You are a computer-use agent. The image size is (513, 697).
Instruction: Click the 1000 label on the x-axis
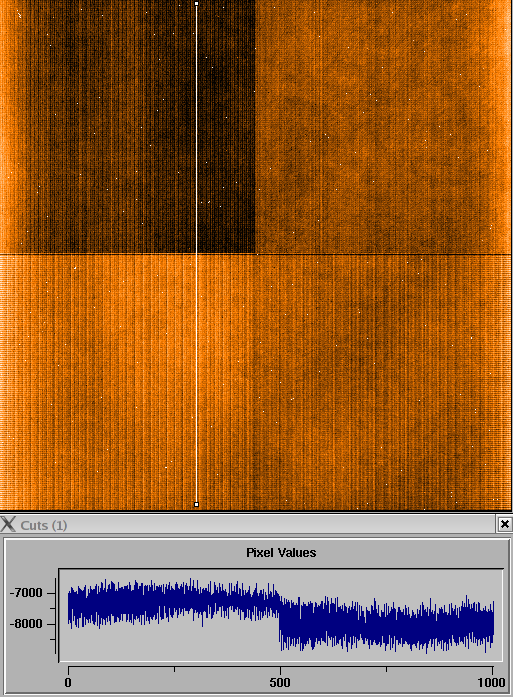click(491, 682)
